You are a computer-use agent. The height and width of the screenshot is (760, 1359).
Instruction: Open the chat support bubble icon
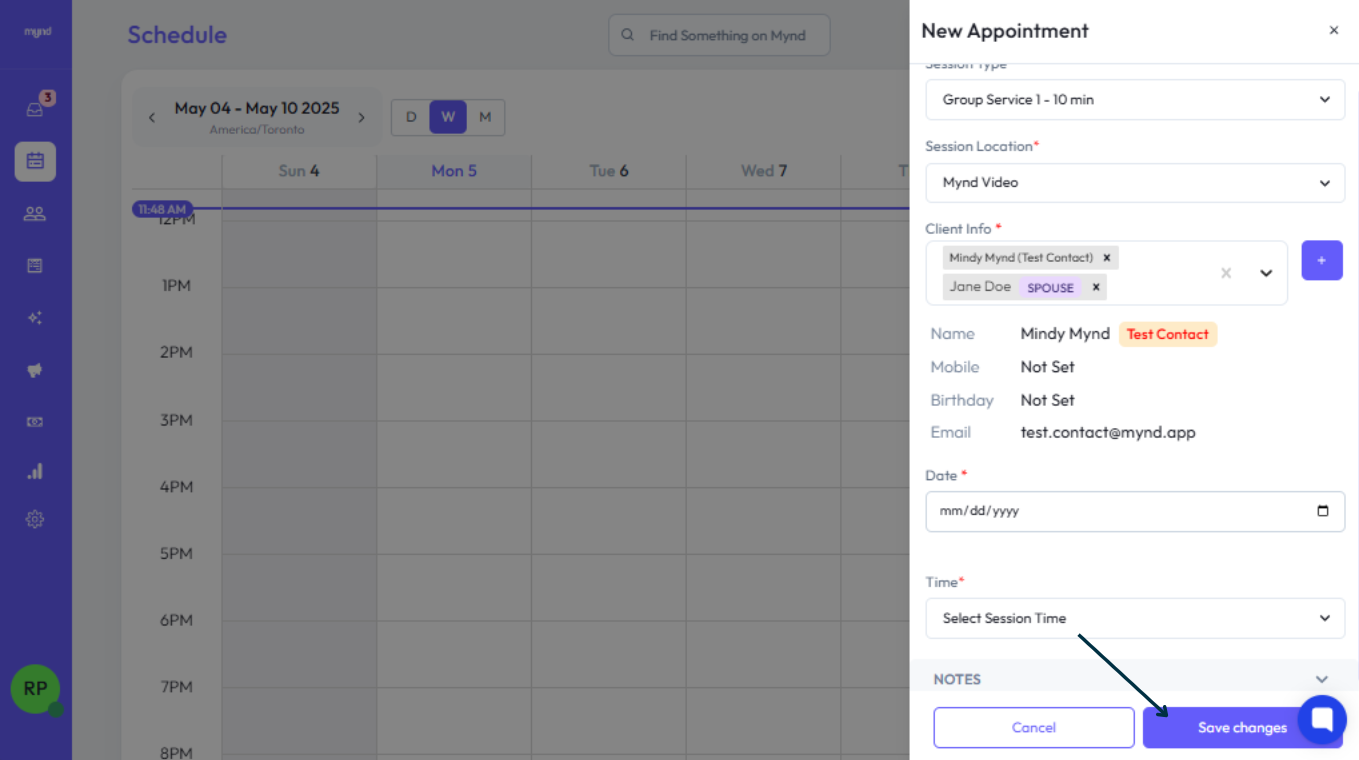(1322, 719)
